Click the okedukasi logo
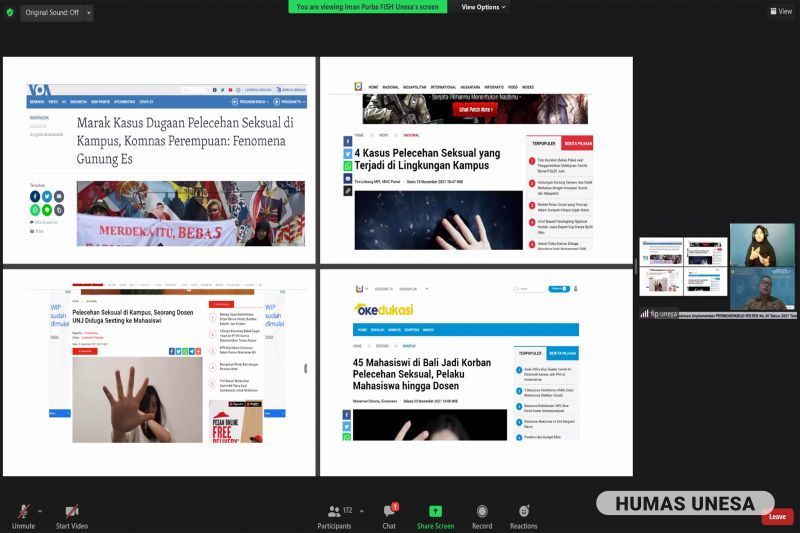The height and width of the screenshot is (533, 800). coord(383,310)
